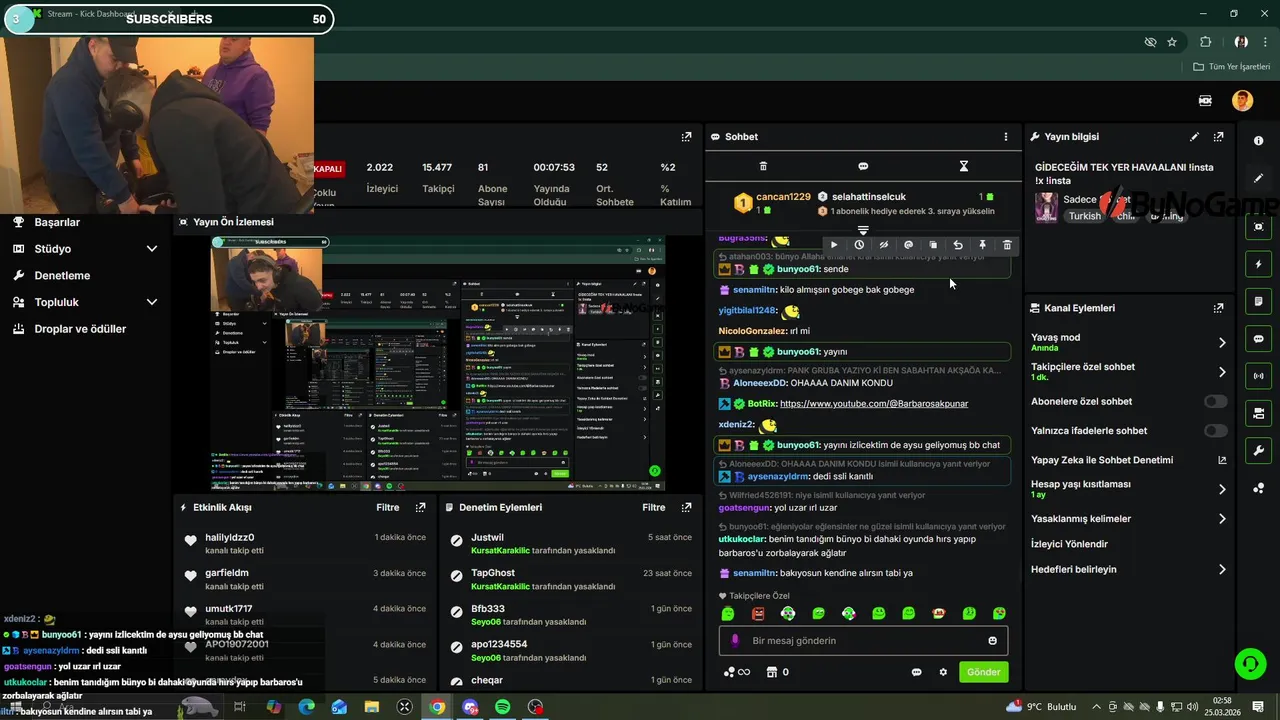Click the weather 9°C Bulutlu widget
Screen dimensions: 1280x720
pyautogui.click(x=1041, y=707)
